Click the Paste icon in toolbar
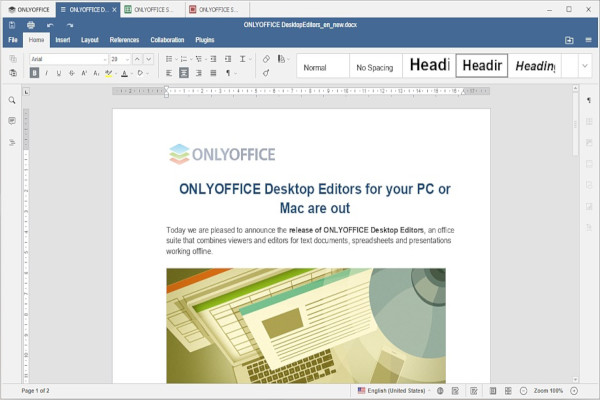Viewport: 600px width, 400px height. [13, 73]
